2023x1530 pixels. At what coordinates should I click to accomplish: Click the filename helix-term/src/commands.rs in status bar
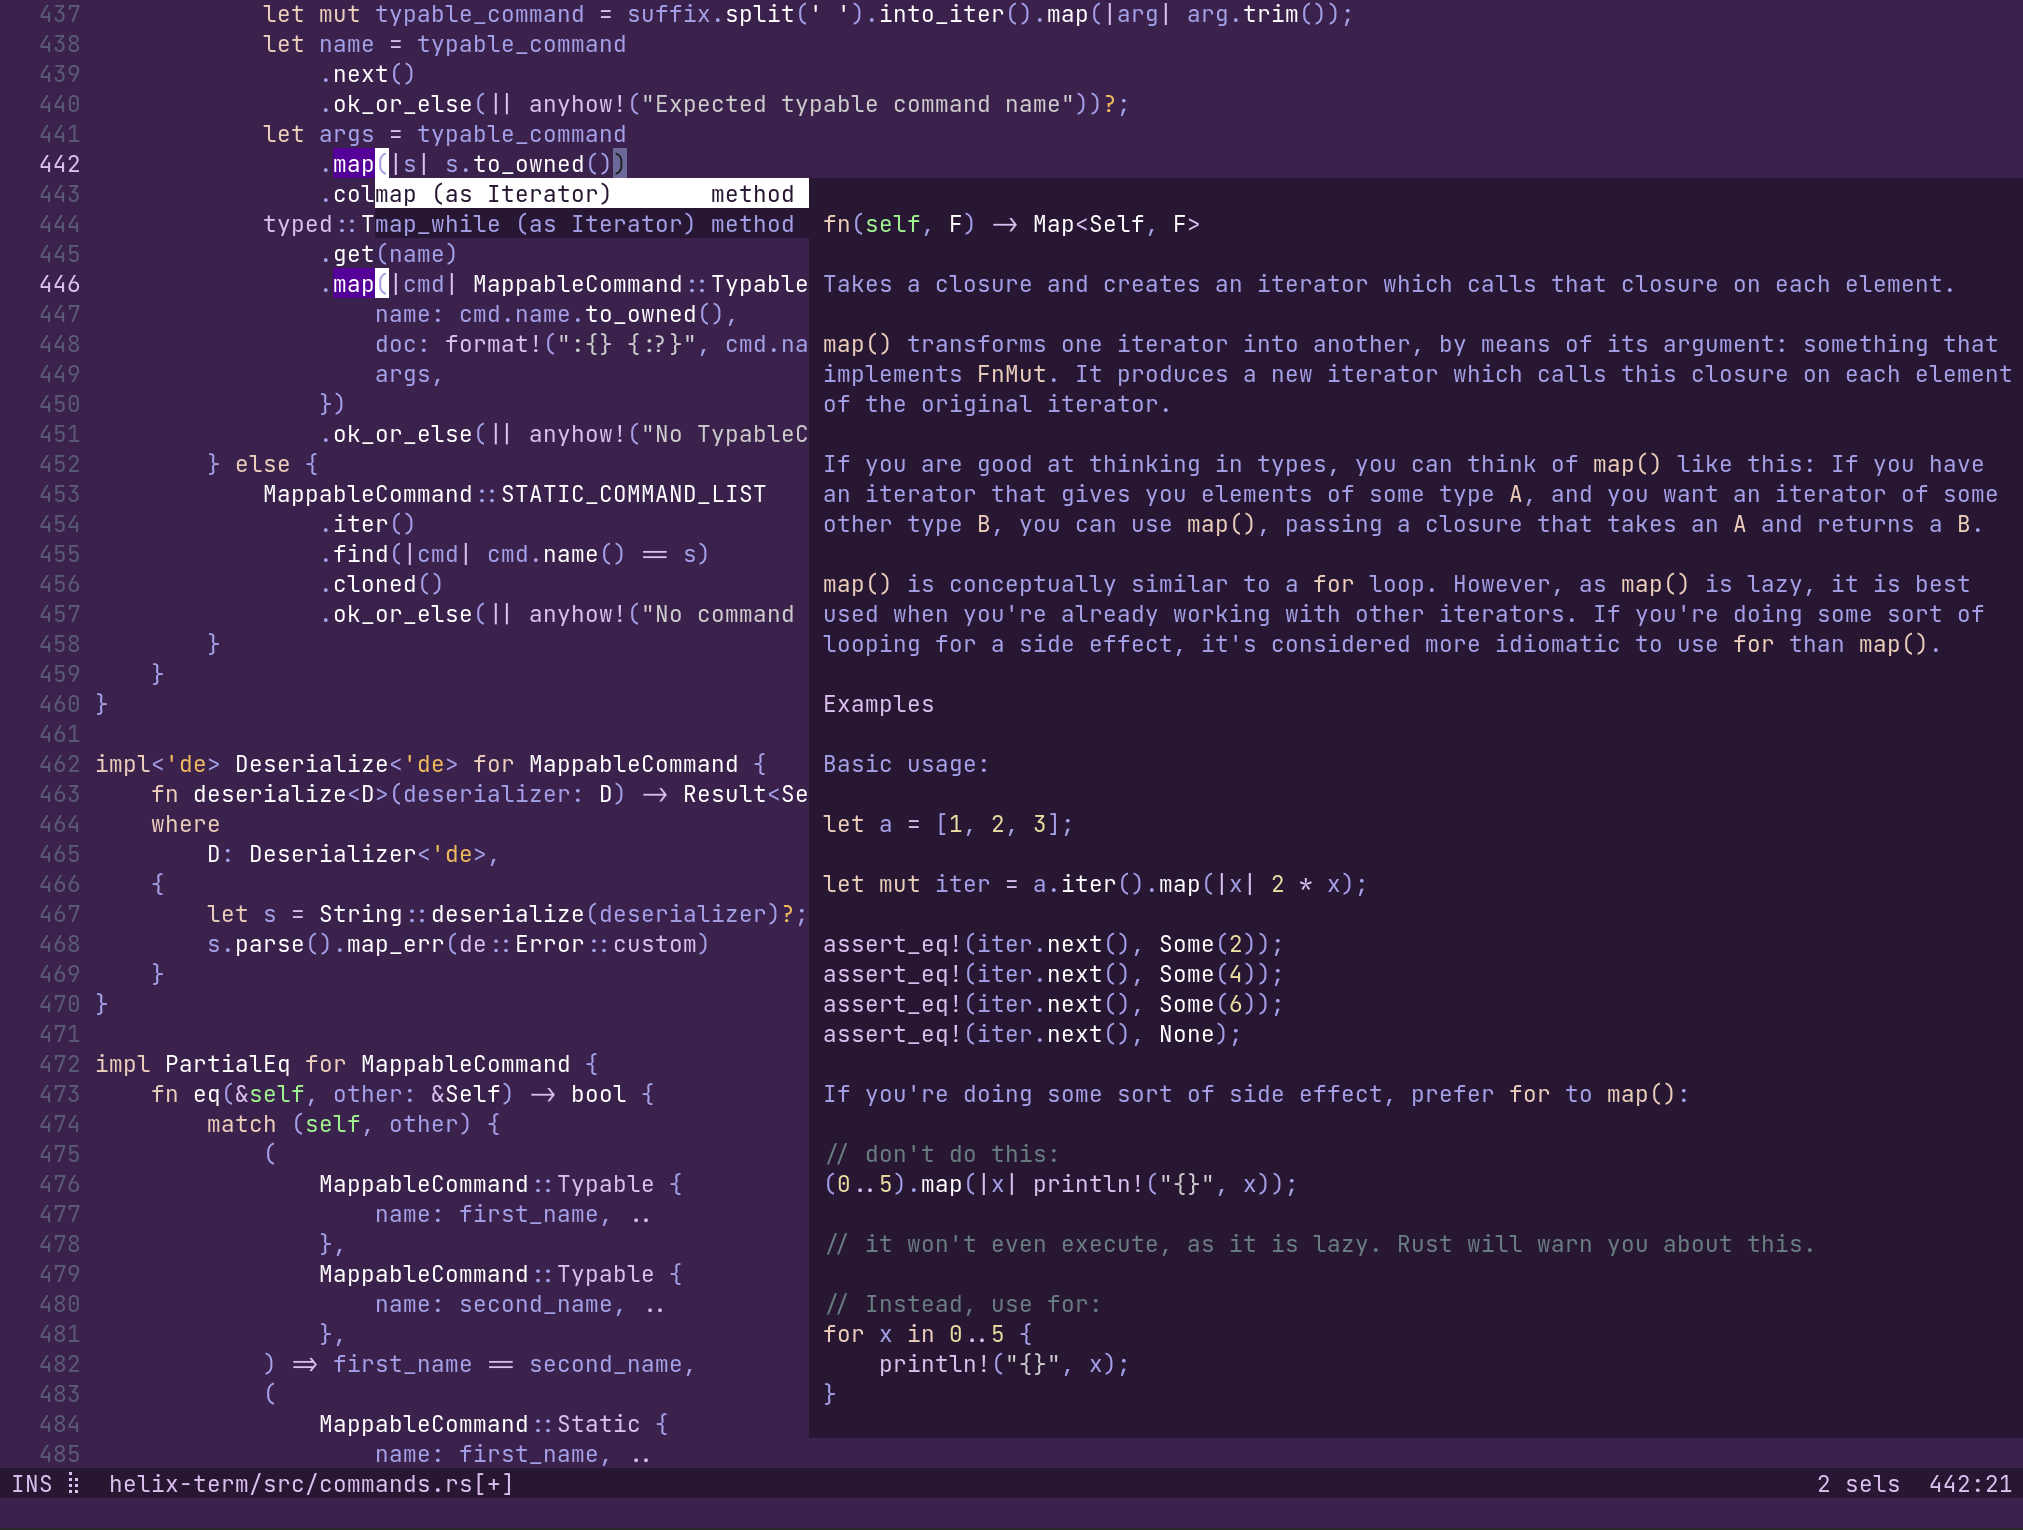tap(310, 1485)
